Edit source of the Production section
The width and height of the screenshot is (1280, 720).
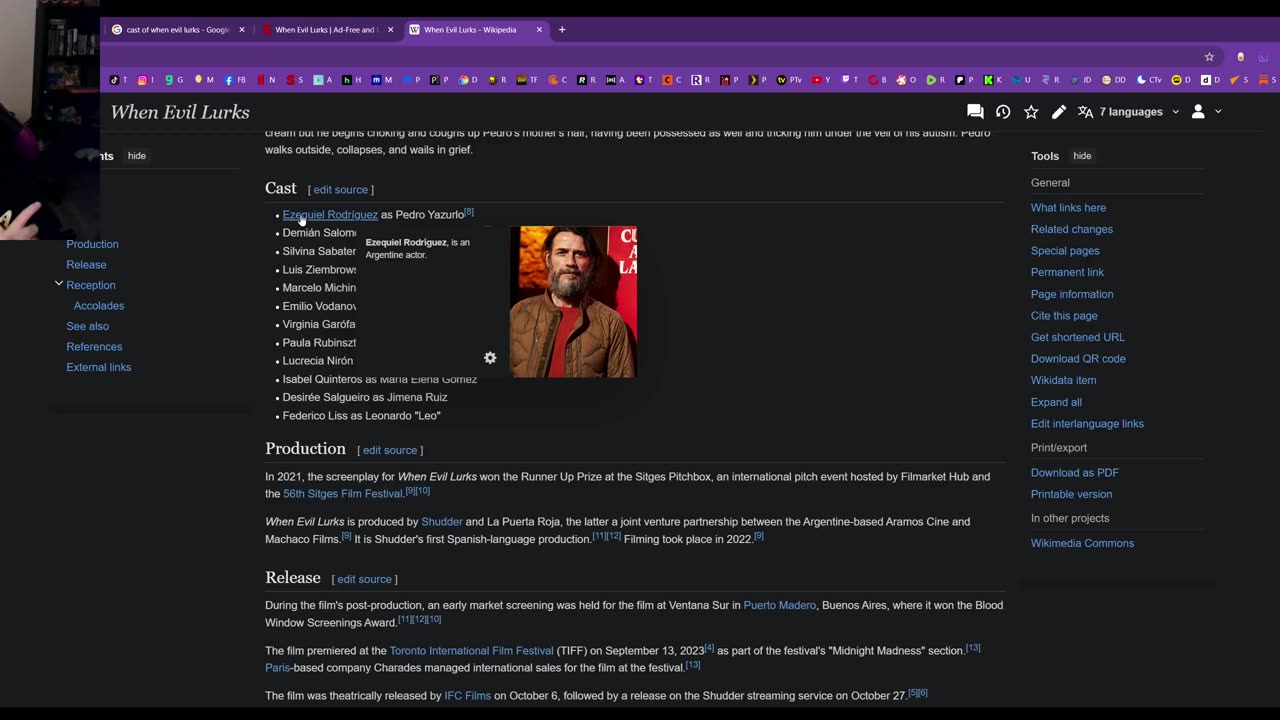[x=390, y=451]
